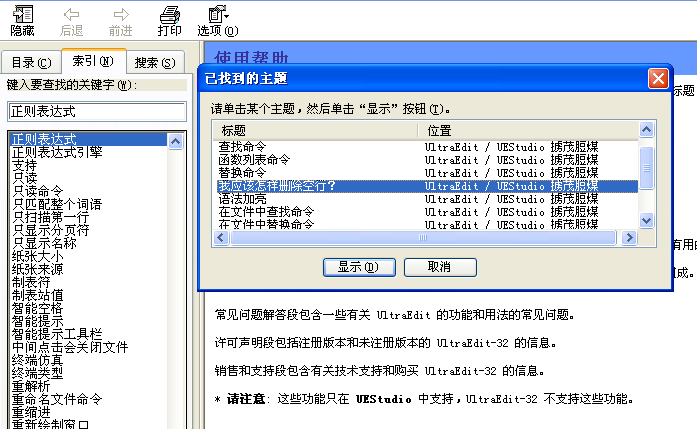Screen dimensions: 697x429
Task: Click the index list scroll up arrow
Action: pos(176,142)
